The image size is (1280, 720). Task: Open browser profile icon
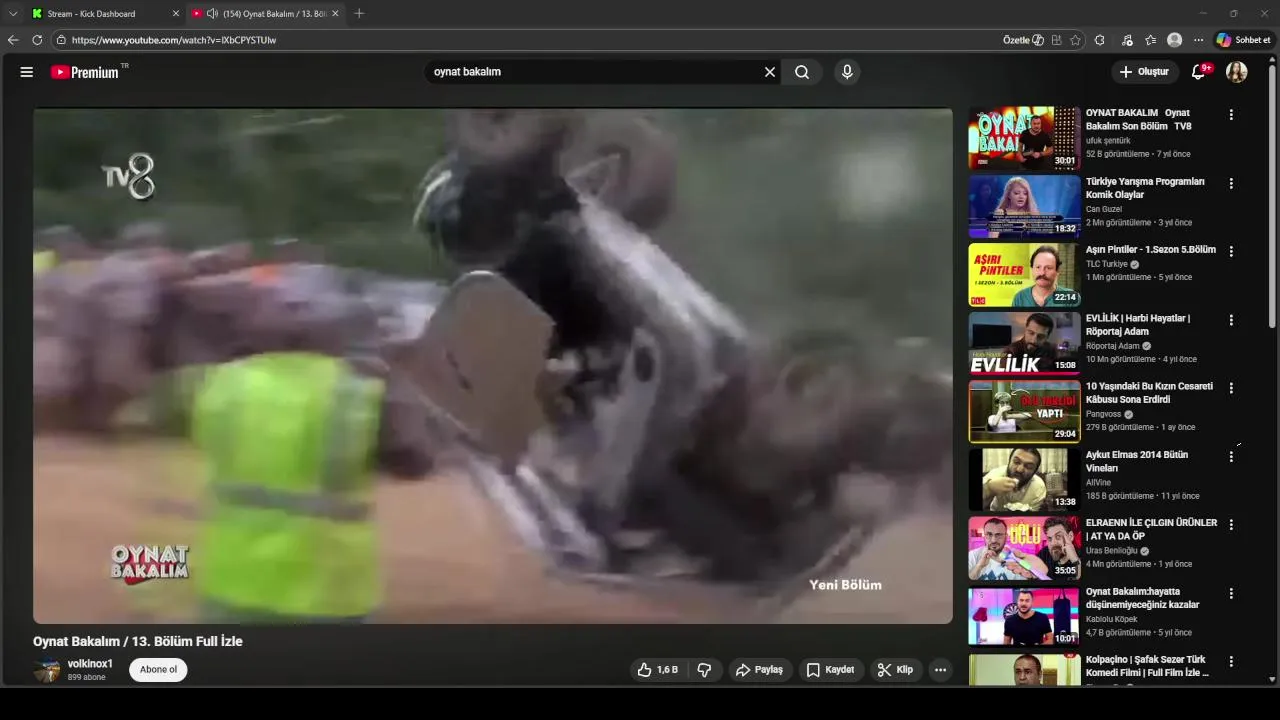point(1174,40)
